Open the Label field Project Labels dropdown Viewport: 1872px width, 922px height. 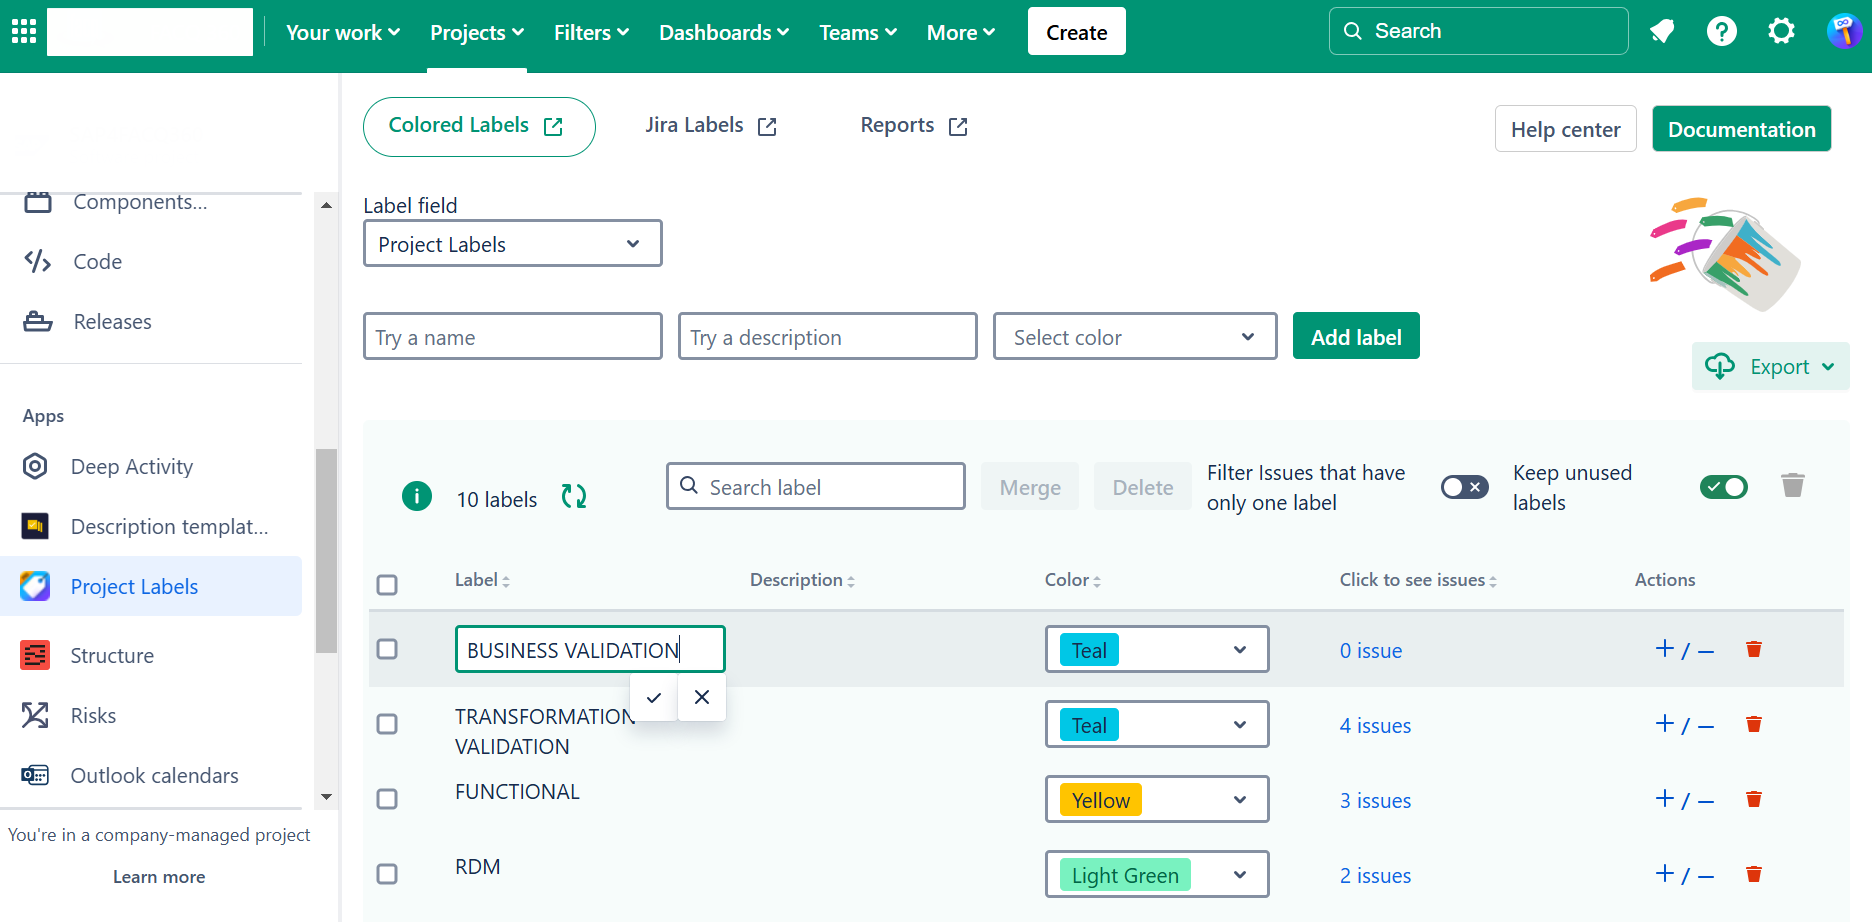click(x=512, y=244)
